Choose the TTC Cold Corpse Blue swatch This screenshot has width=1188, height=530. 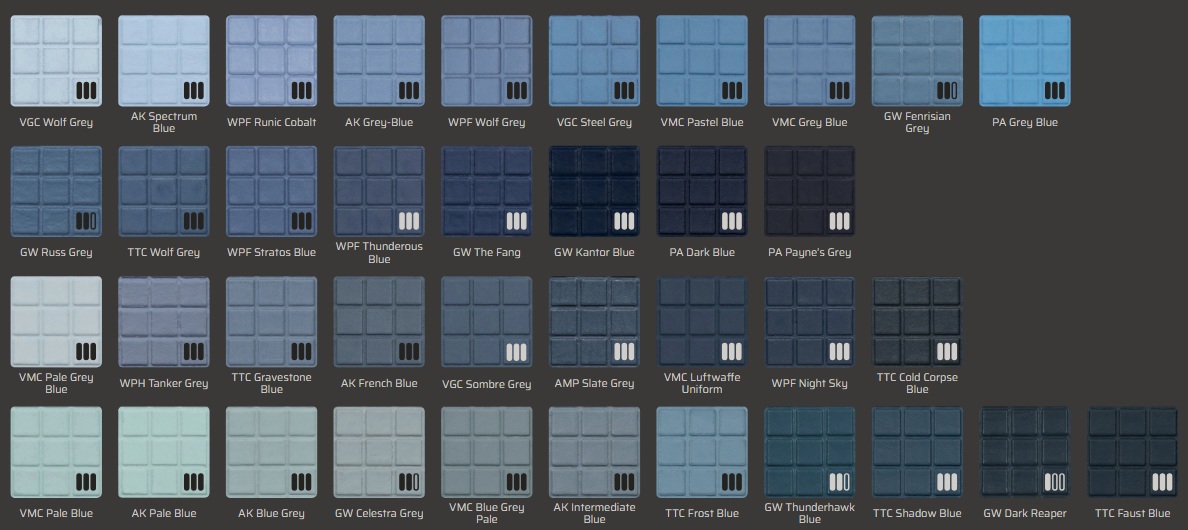(x=917, y=322)
